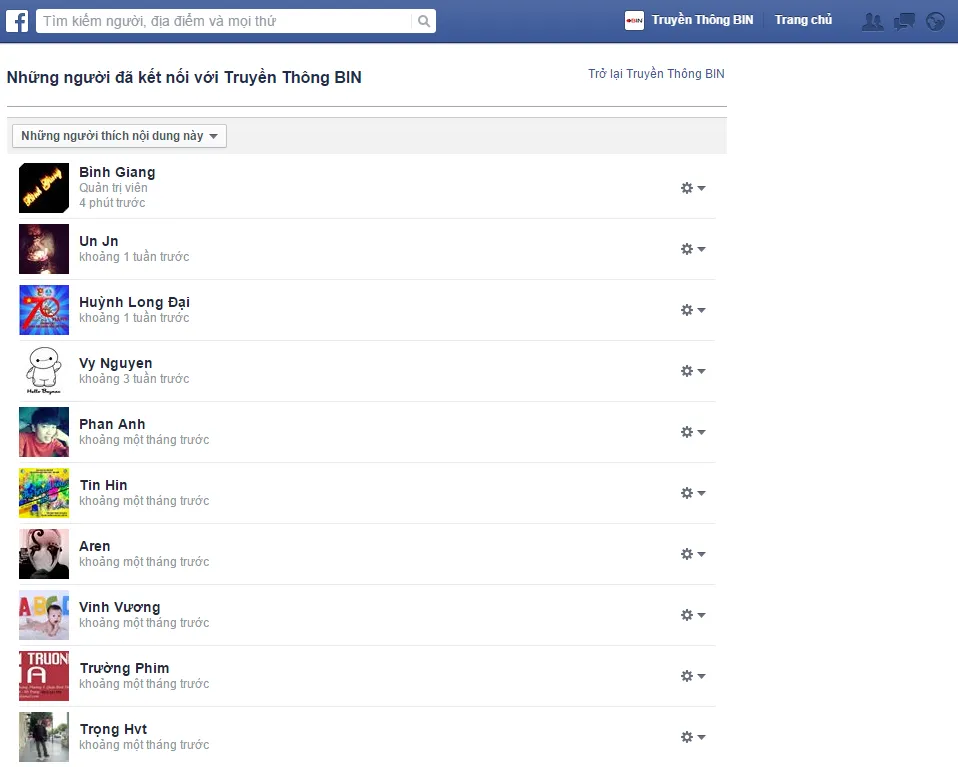Open the gear menu next to Binh Giang
958x767 pixels.
(686, 187)
